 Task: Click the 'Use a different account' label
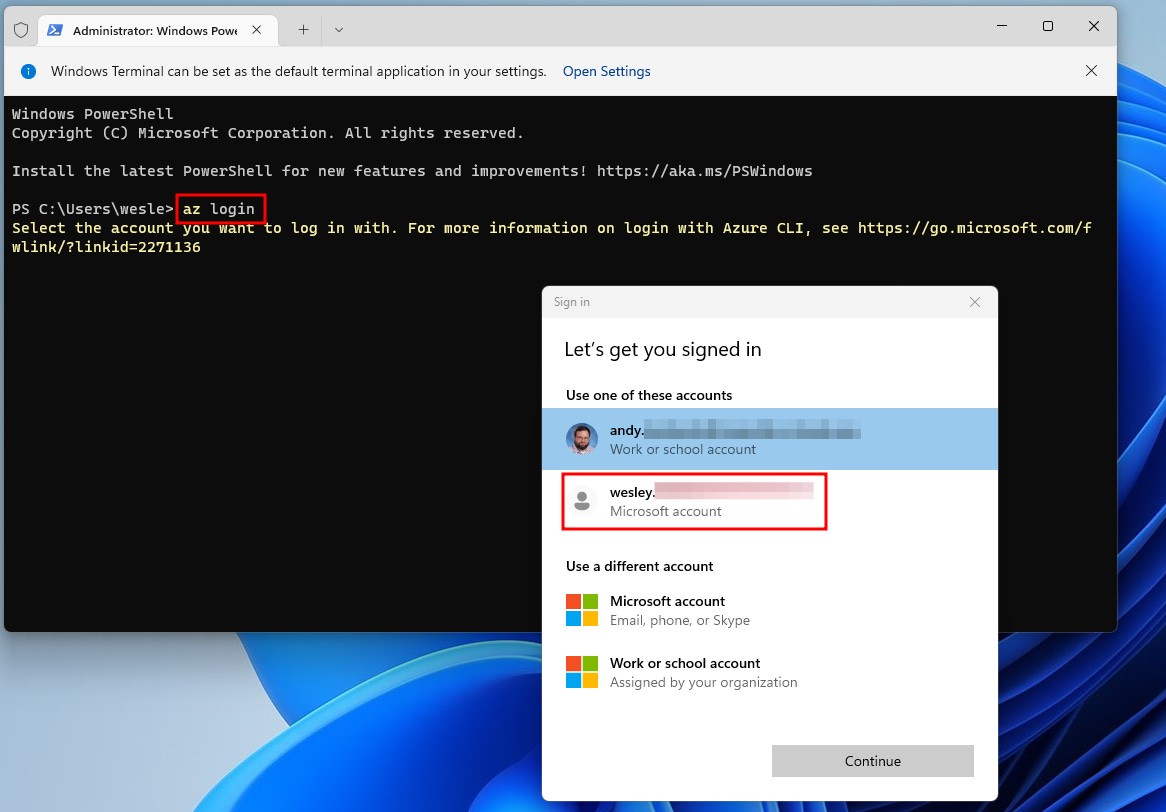pyautogui.click(x=640, y=566)
